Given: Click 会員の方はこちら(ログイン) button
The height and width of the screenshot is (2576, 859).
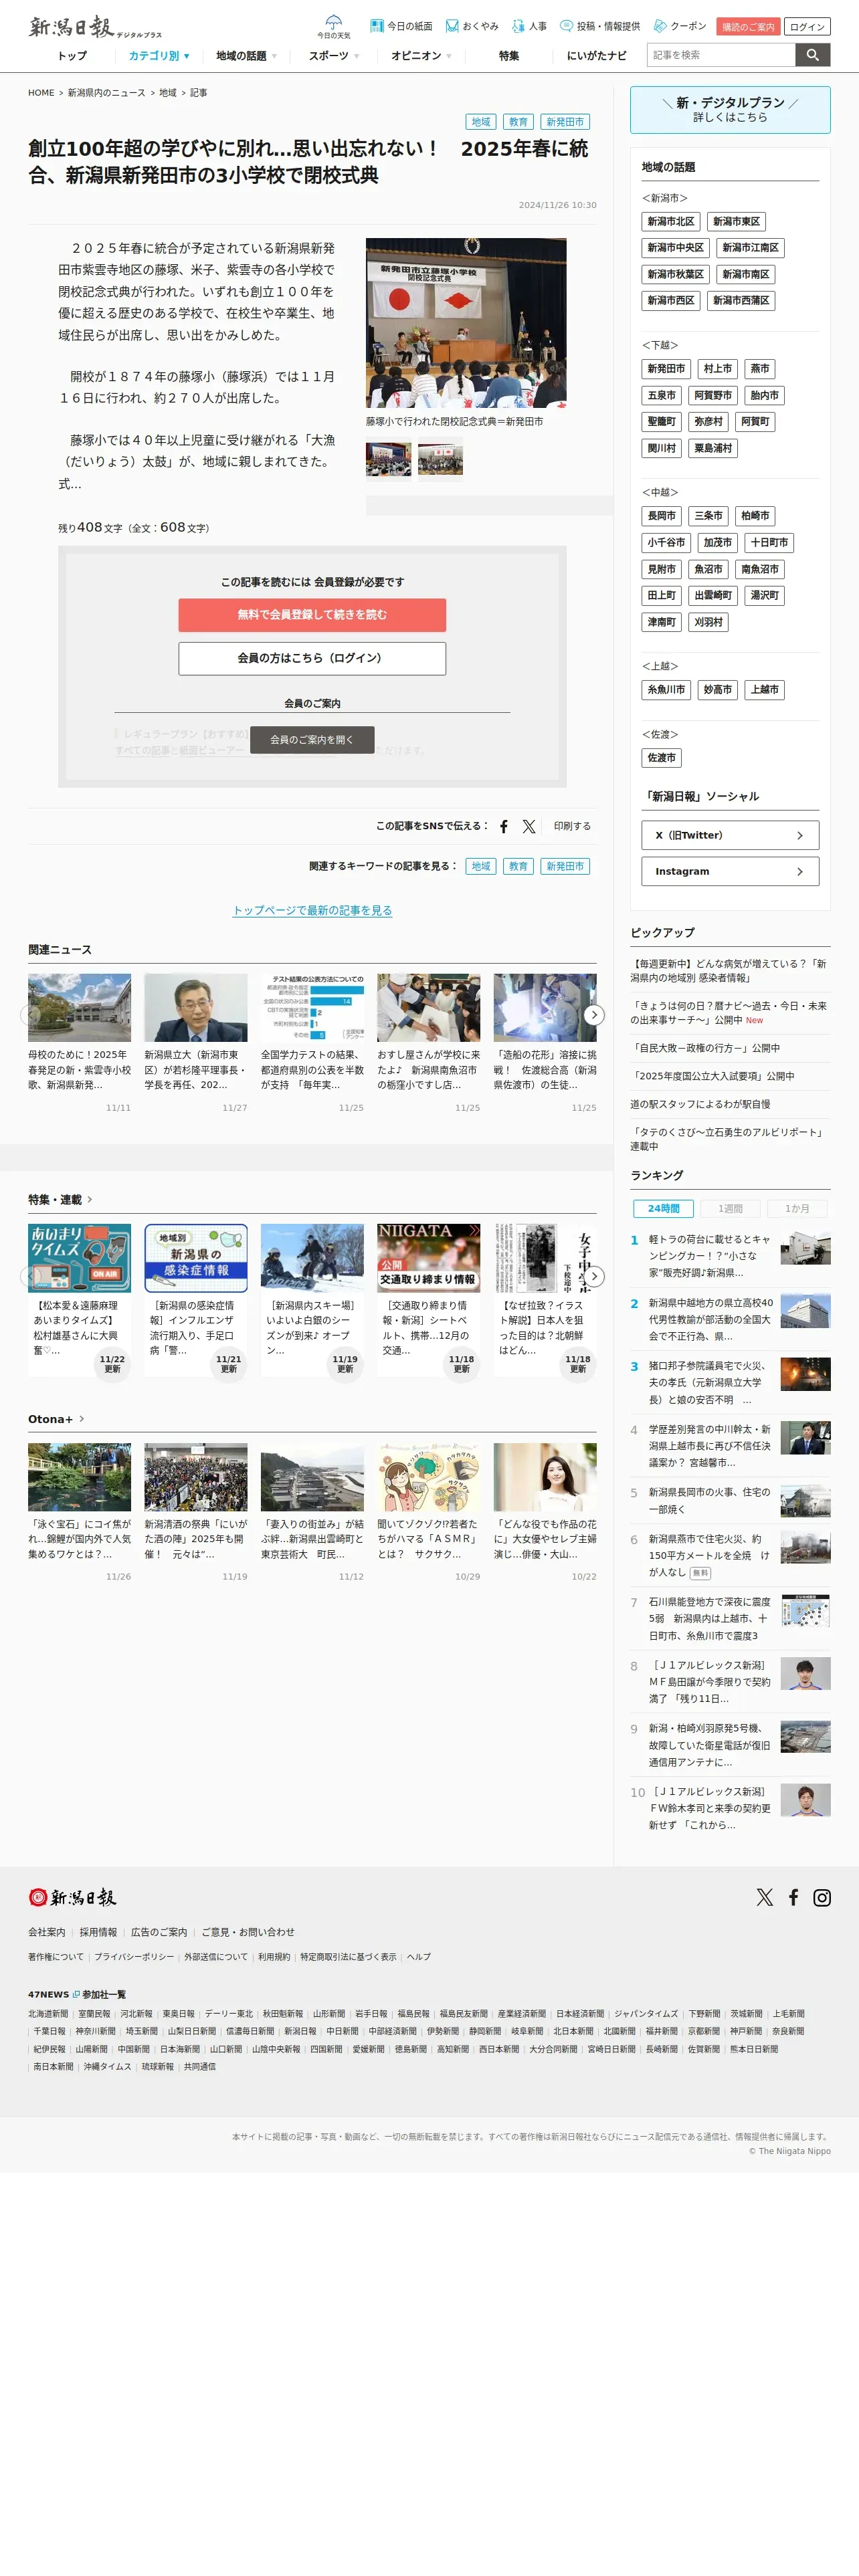Looking at the screenshot, I should click(x=312, y=658).
